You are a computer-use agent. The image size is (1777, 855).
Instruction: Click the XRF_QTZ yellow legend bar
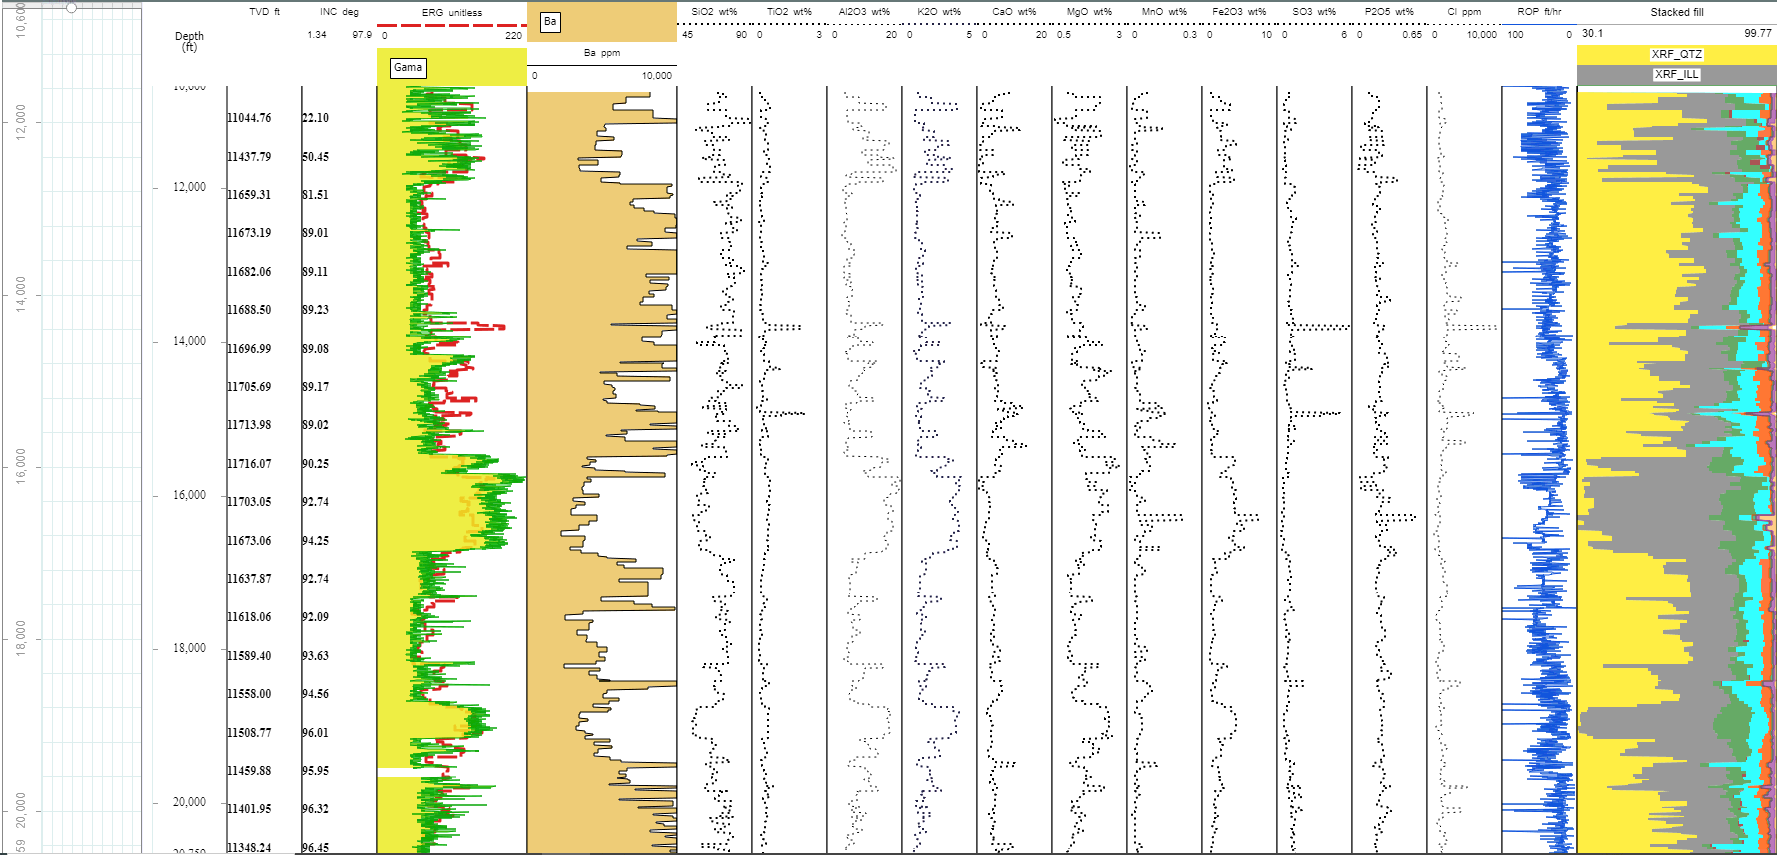[x=1676, y=54]
